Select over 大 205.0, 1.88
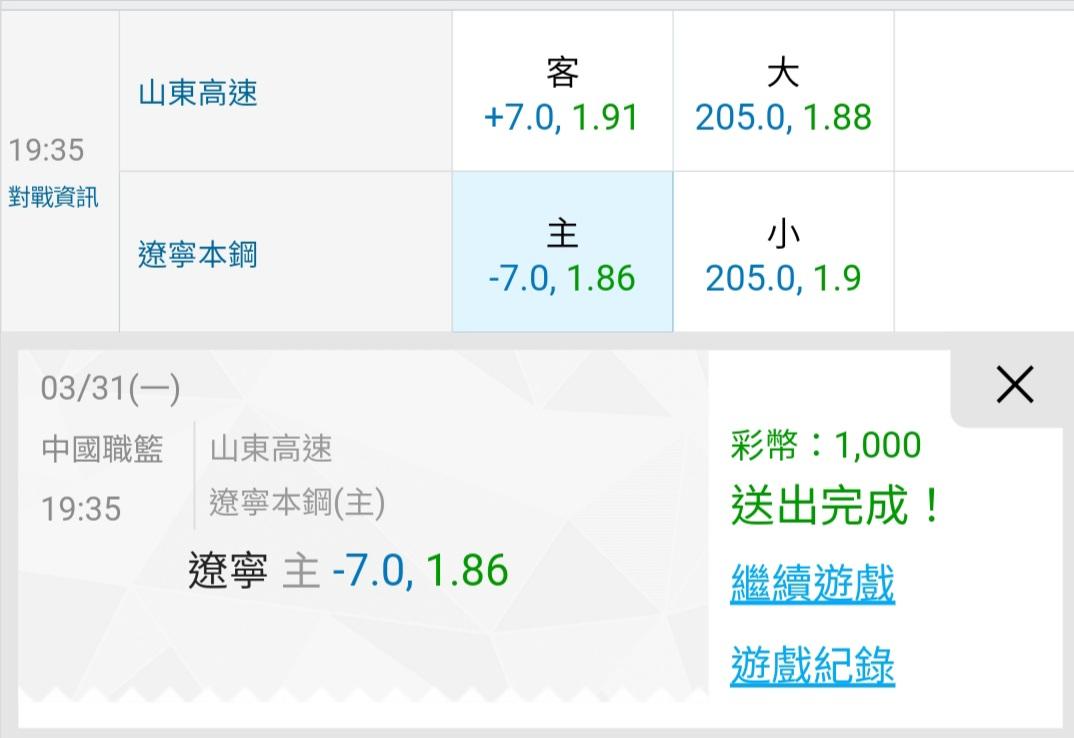Viewport: 1074px width, 738px height. [x=784, y=92]
